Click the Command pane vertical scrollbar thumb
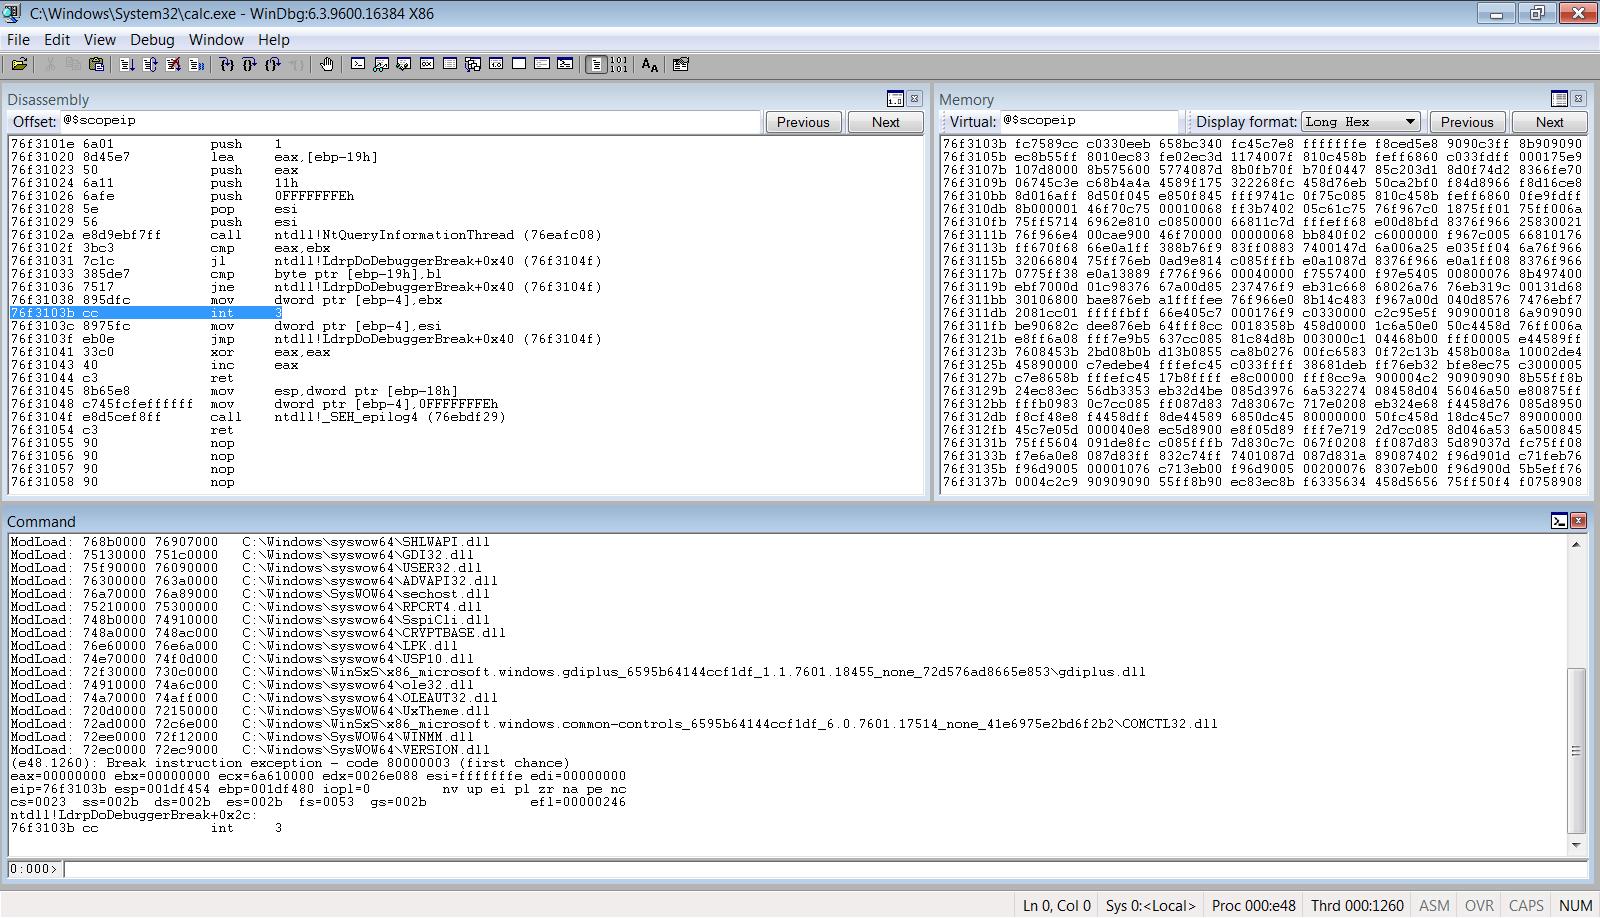 1576,750
